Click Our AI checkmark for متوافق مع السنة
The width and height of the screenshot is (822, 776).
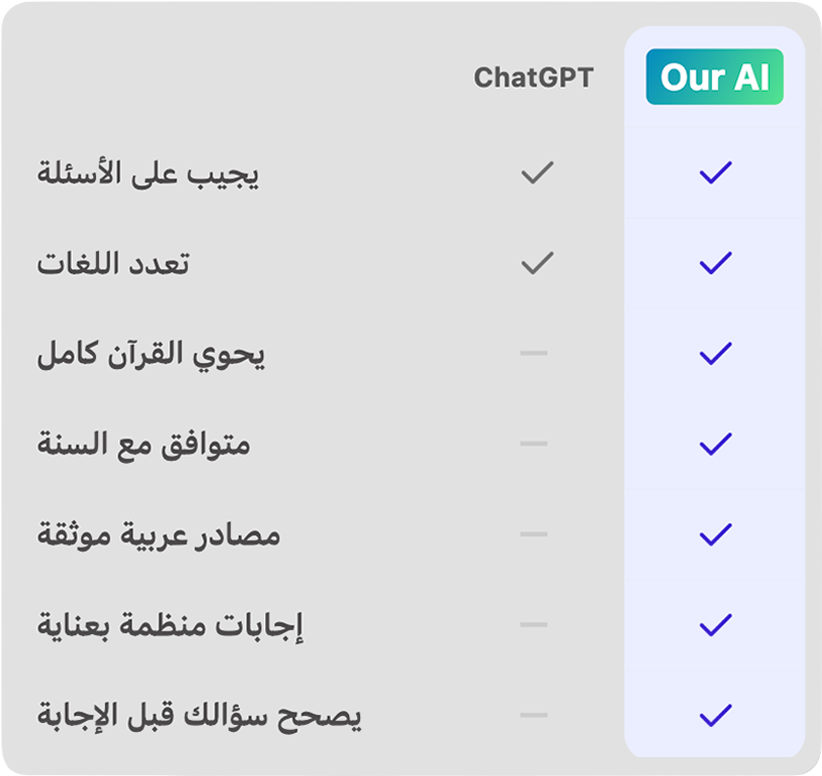[716, 443]
